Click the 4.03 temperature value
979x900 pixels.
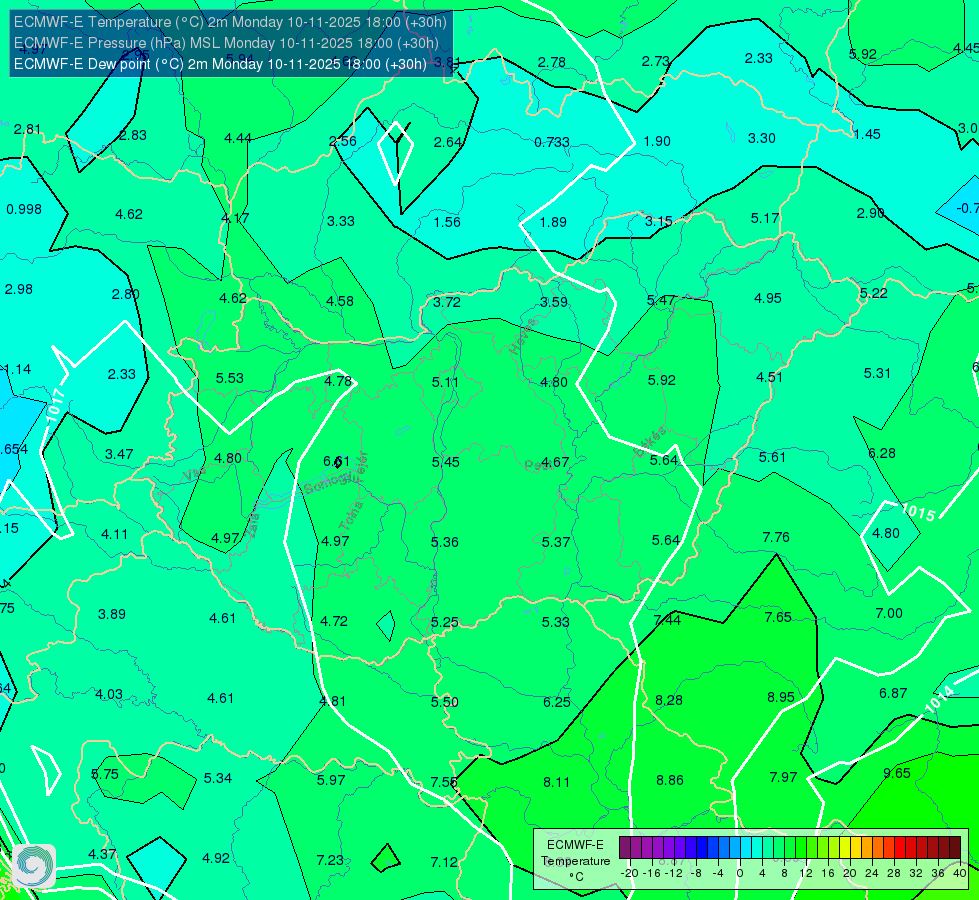point(109,695)
